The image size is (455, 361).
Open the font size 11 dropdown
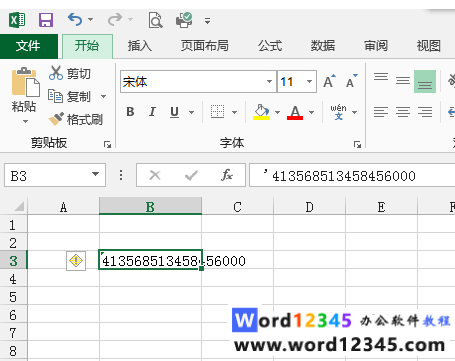point(309,81)
